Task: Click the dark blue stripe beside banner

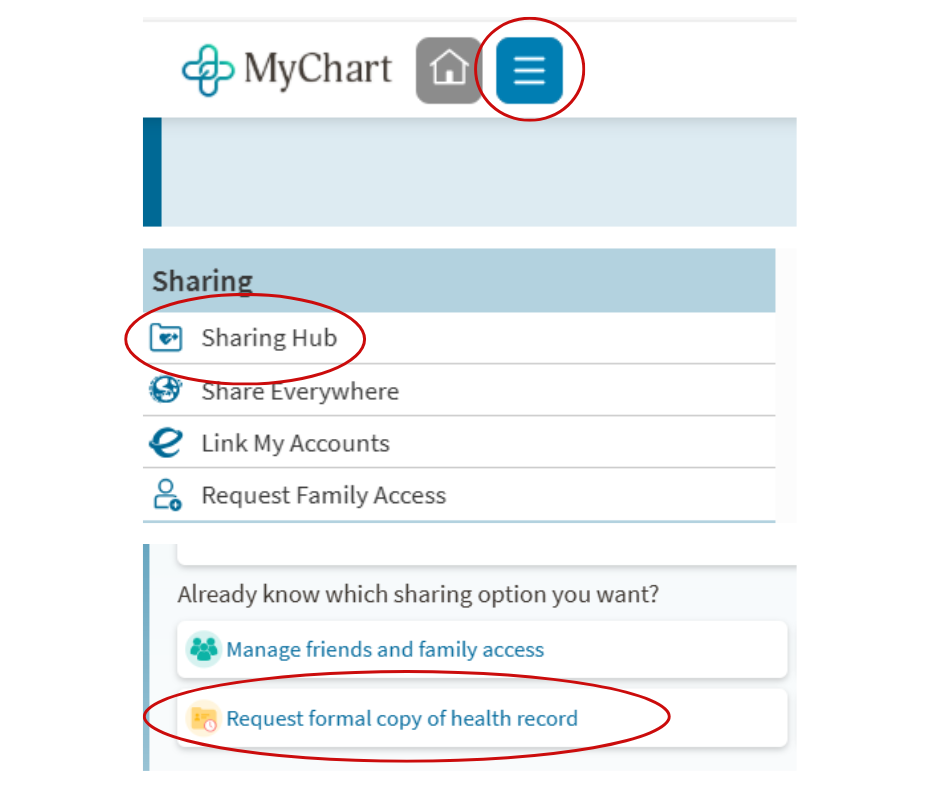Action: tap(152, 172)
